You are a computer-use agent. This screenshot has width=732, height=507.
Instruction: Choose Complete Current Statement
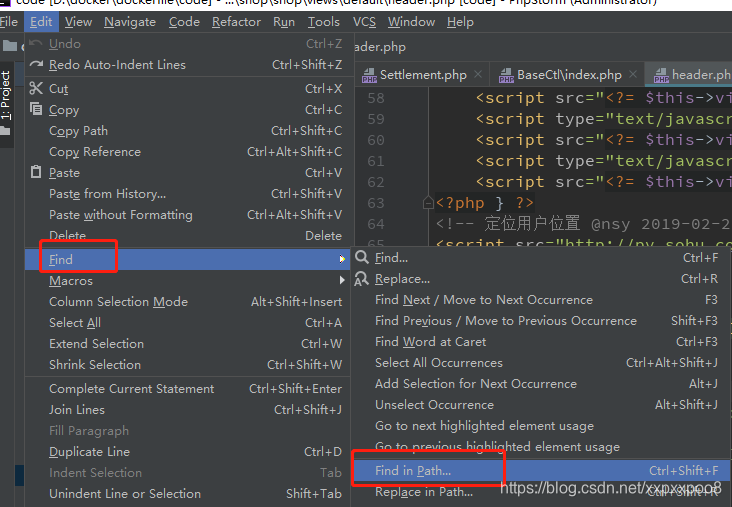pyautogui.click(x=187, y=389)
